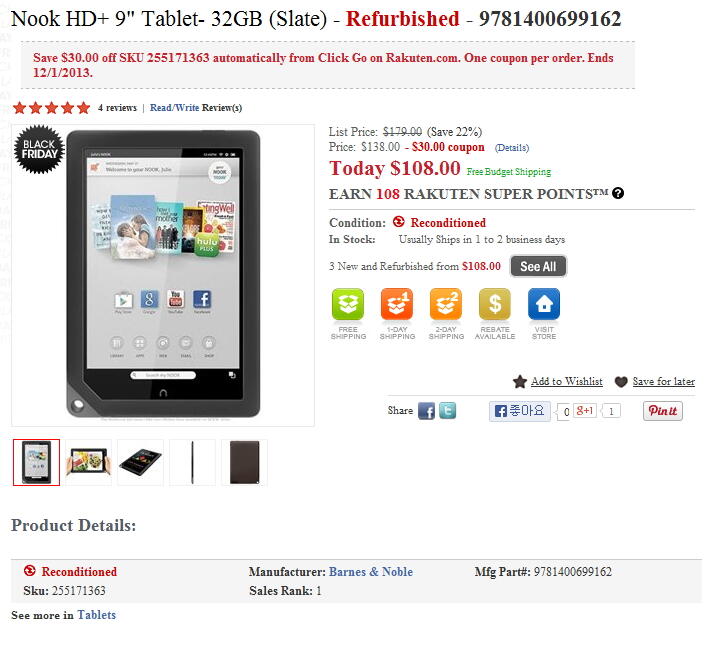Open the Visit Store house icon
Viewport: 711px width, 661px height.
pos(544,304)
